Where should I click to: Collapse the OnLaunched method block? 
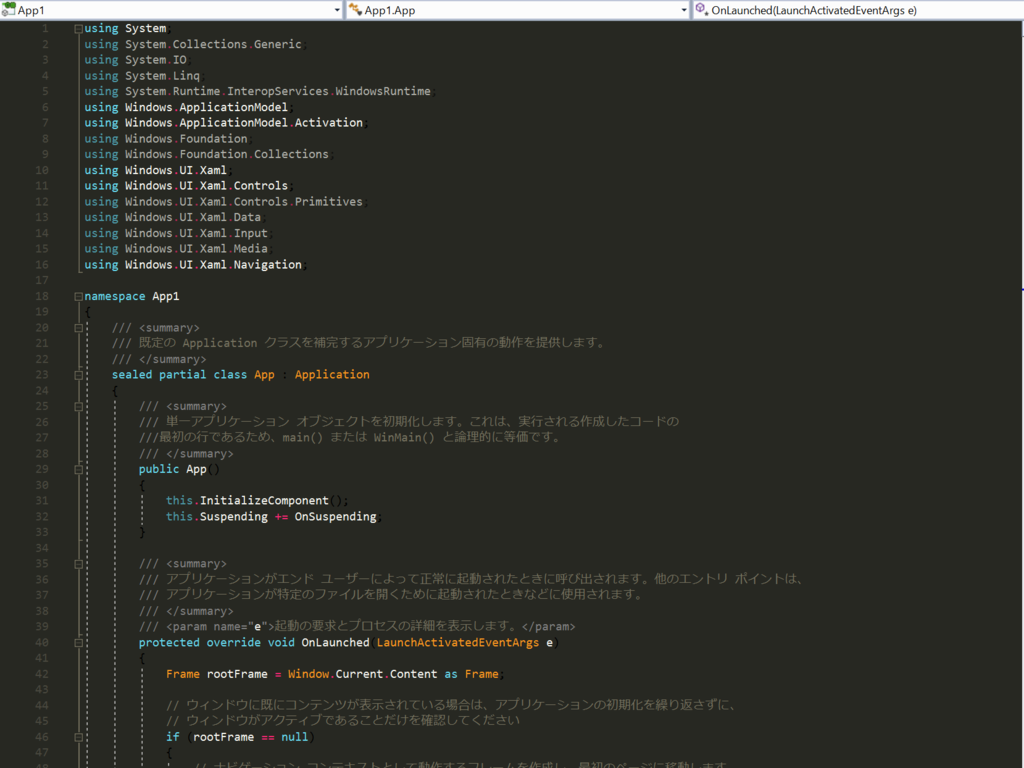pyautogui.click(x=78, y=643)
